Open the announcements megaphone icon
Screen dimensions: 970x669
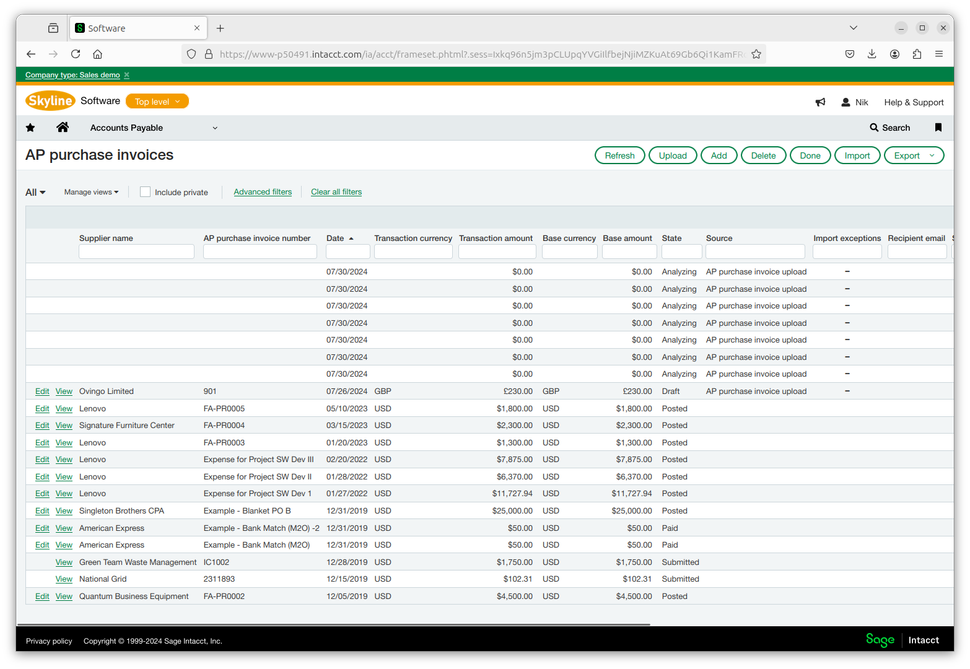pyautogui.click(x=819, y=101)
